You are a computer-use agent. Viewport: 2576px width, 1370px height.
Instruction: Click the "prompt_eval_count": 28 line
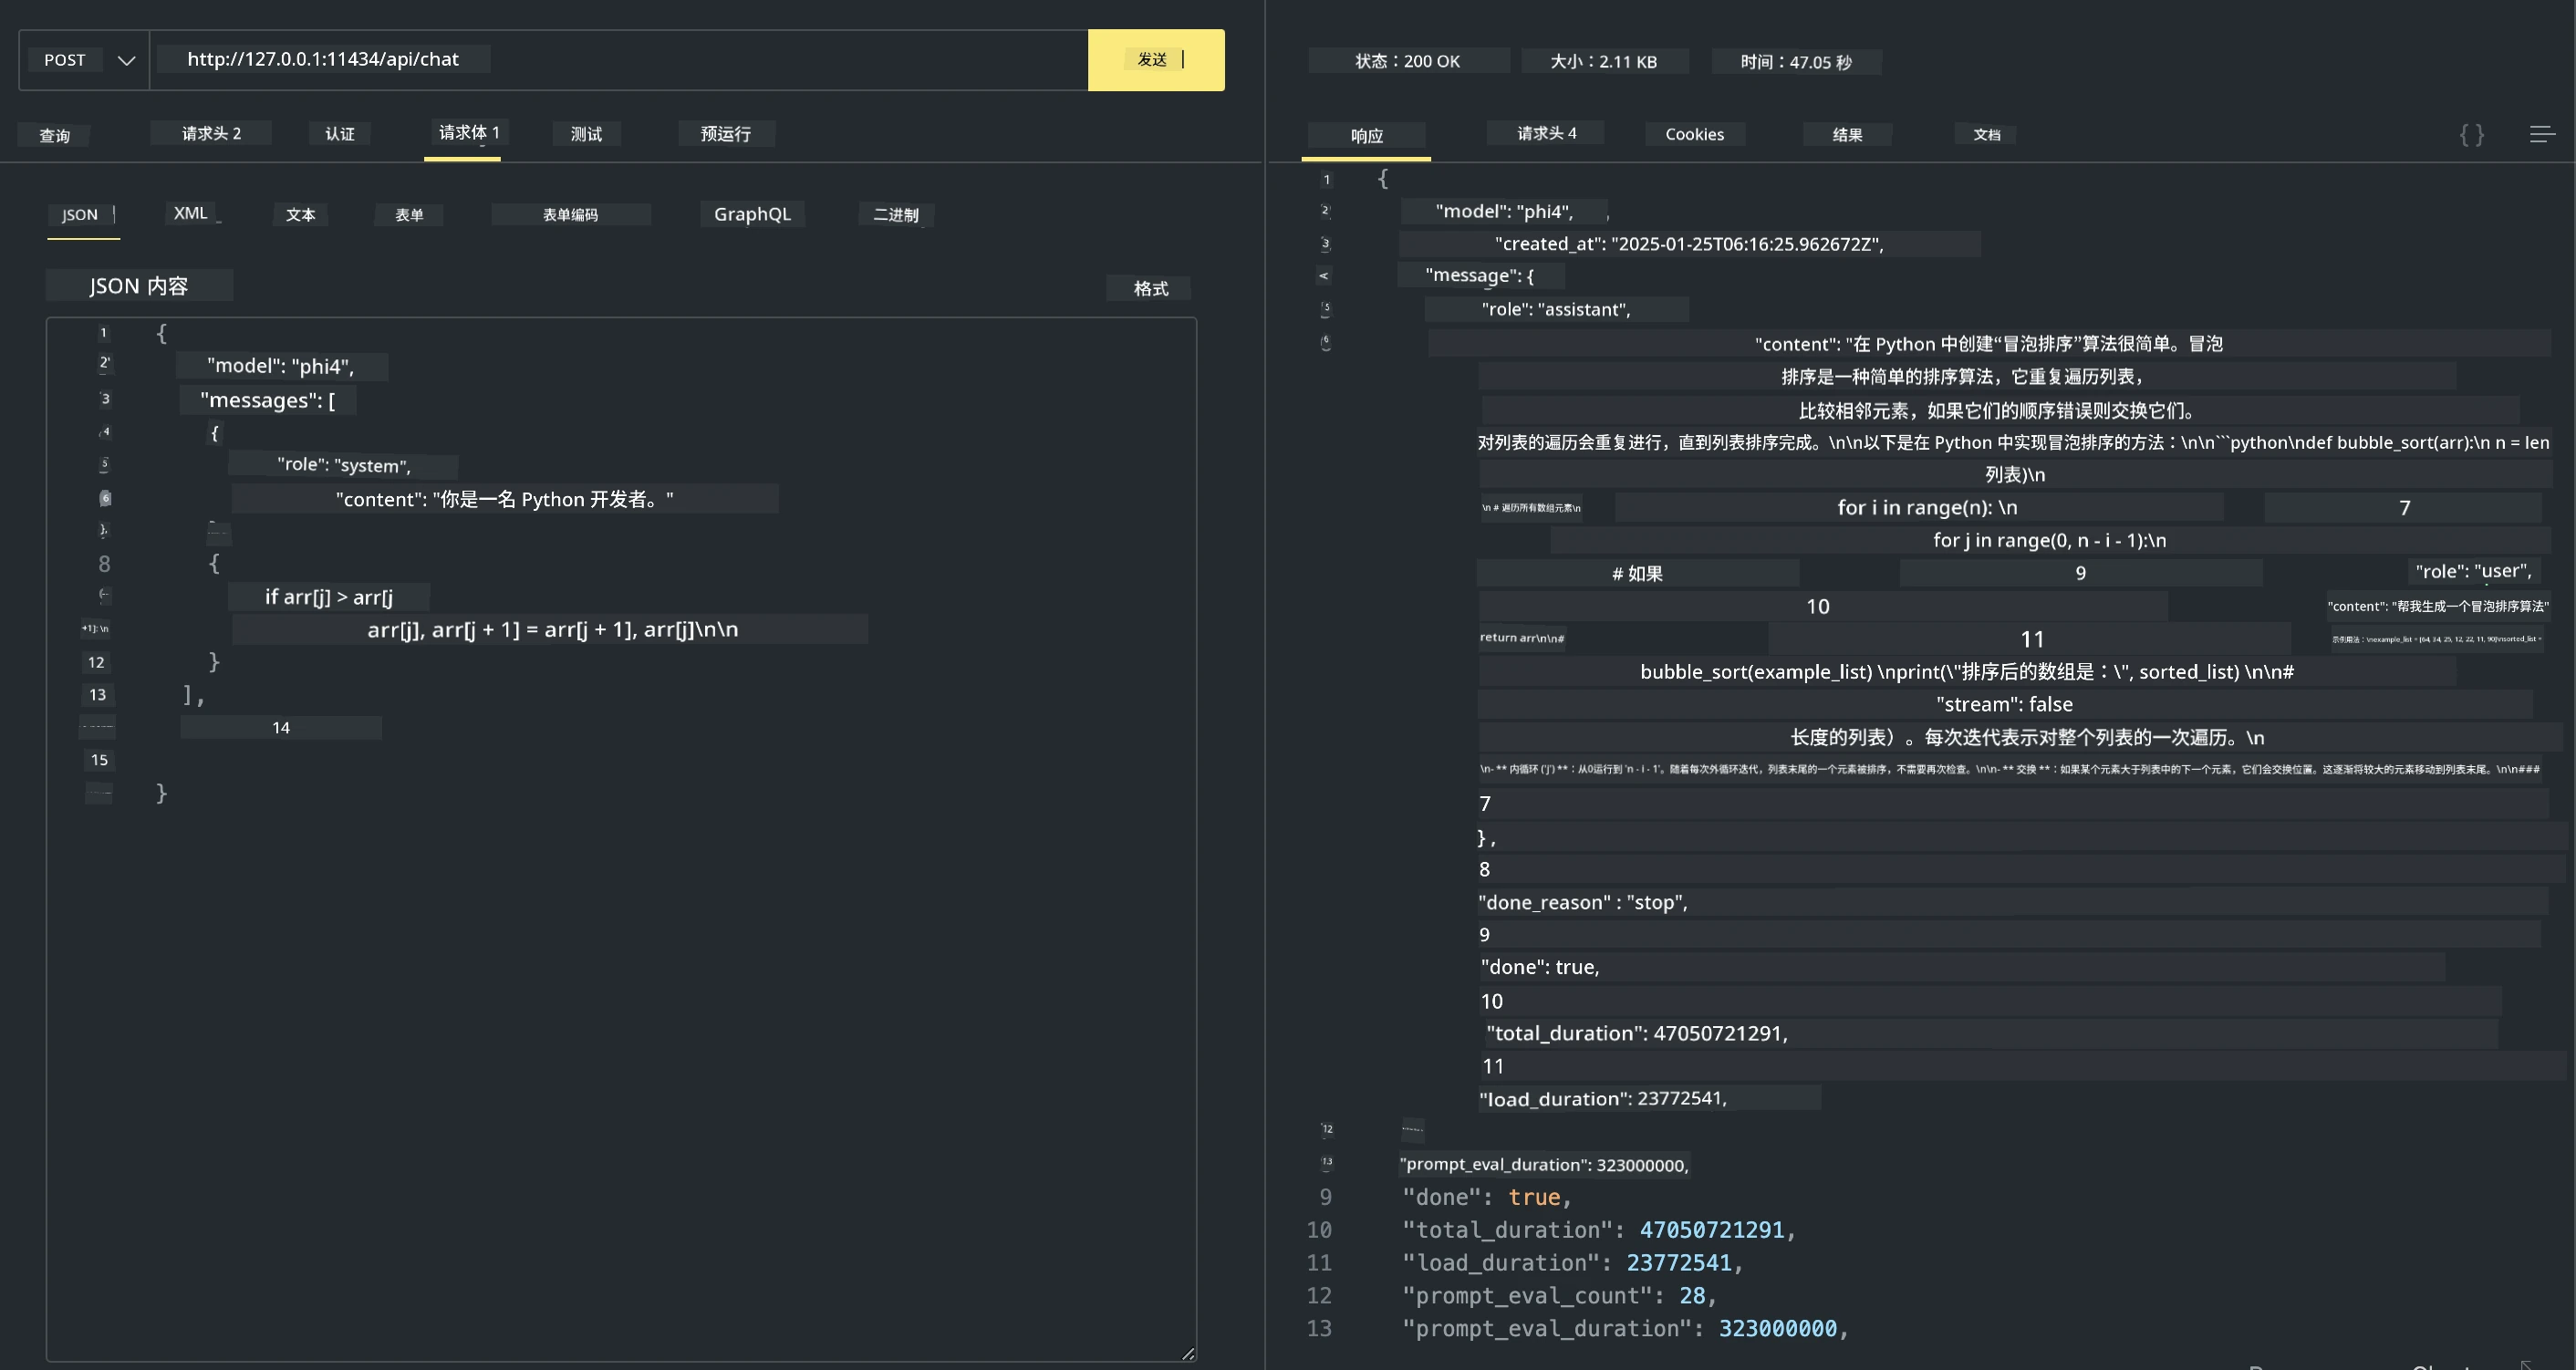1559,1296
